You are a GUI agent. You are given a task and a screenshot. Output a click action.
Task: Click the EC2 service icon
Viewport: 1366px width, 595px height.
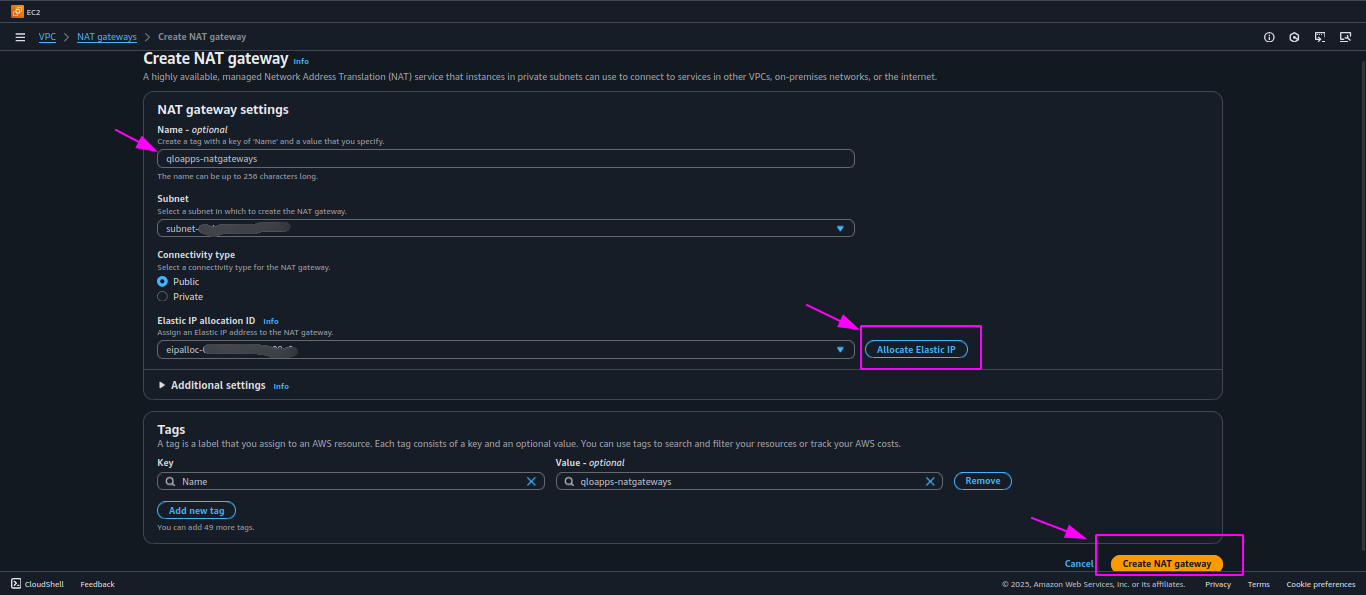17,11
